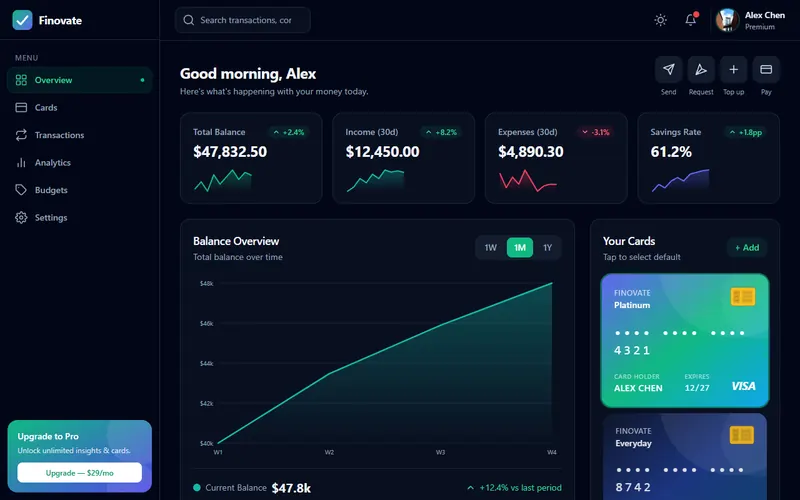Image resolution: width=800 pixels, height=500 pixels.
Task: Select the Finovate Platinum card
Action: (x=685, y=340)
